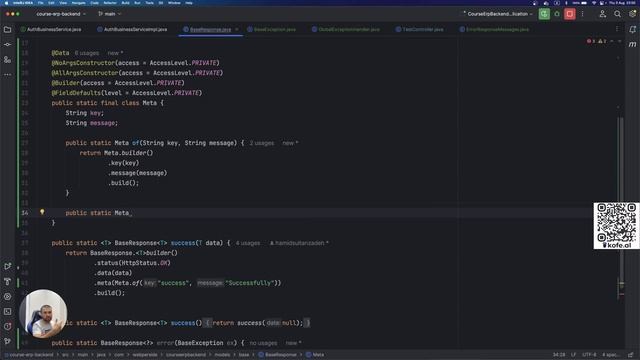This screenshot has width=640, height=360.
Task: Open the Git tool window icon
Action: click(7, 341)
